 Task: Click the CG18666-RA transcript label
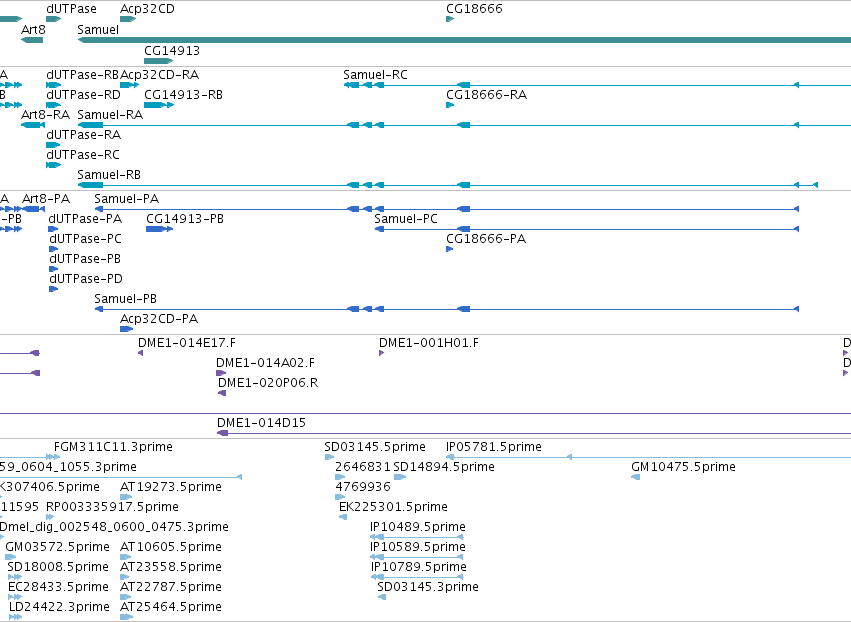(x=486, y=94)
